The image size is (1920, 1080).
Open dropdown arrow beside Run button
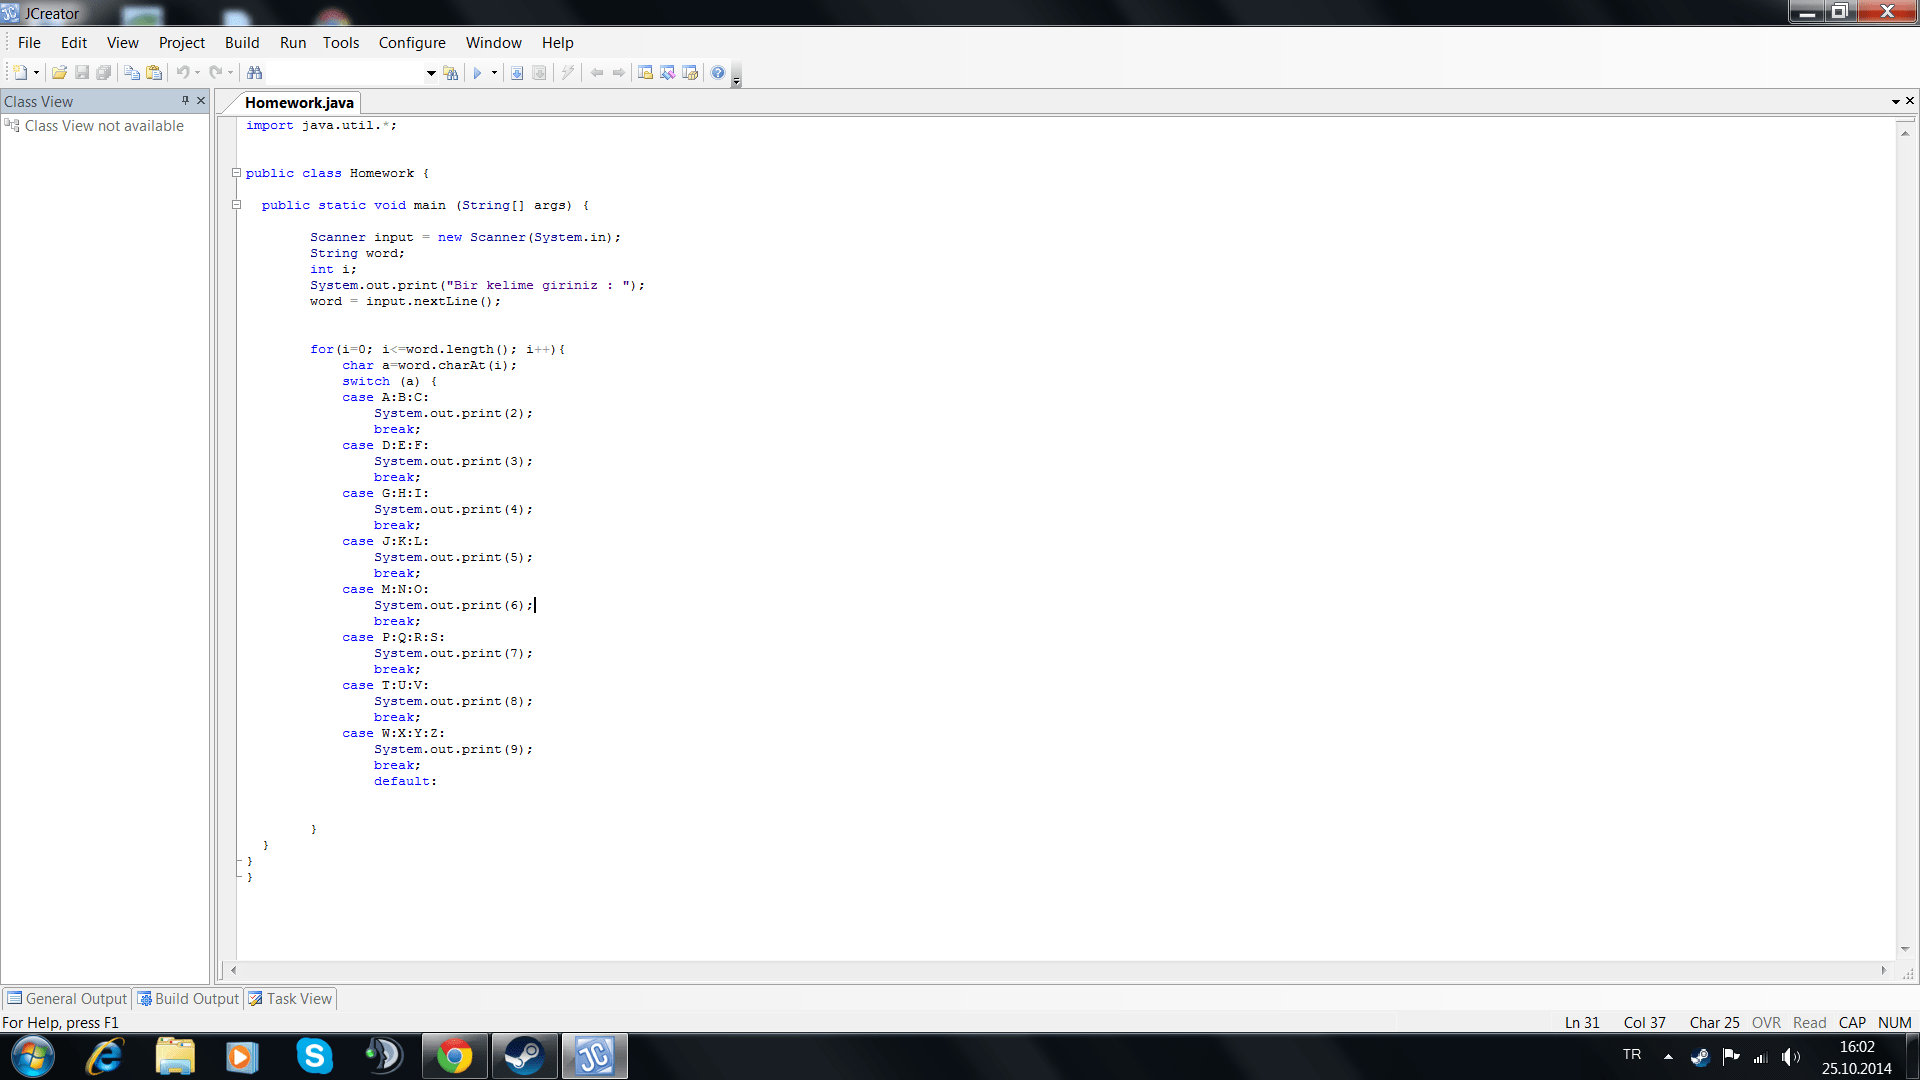click(x=494, y=72)
